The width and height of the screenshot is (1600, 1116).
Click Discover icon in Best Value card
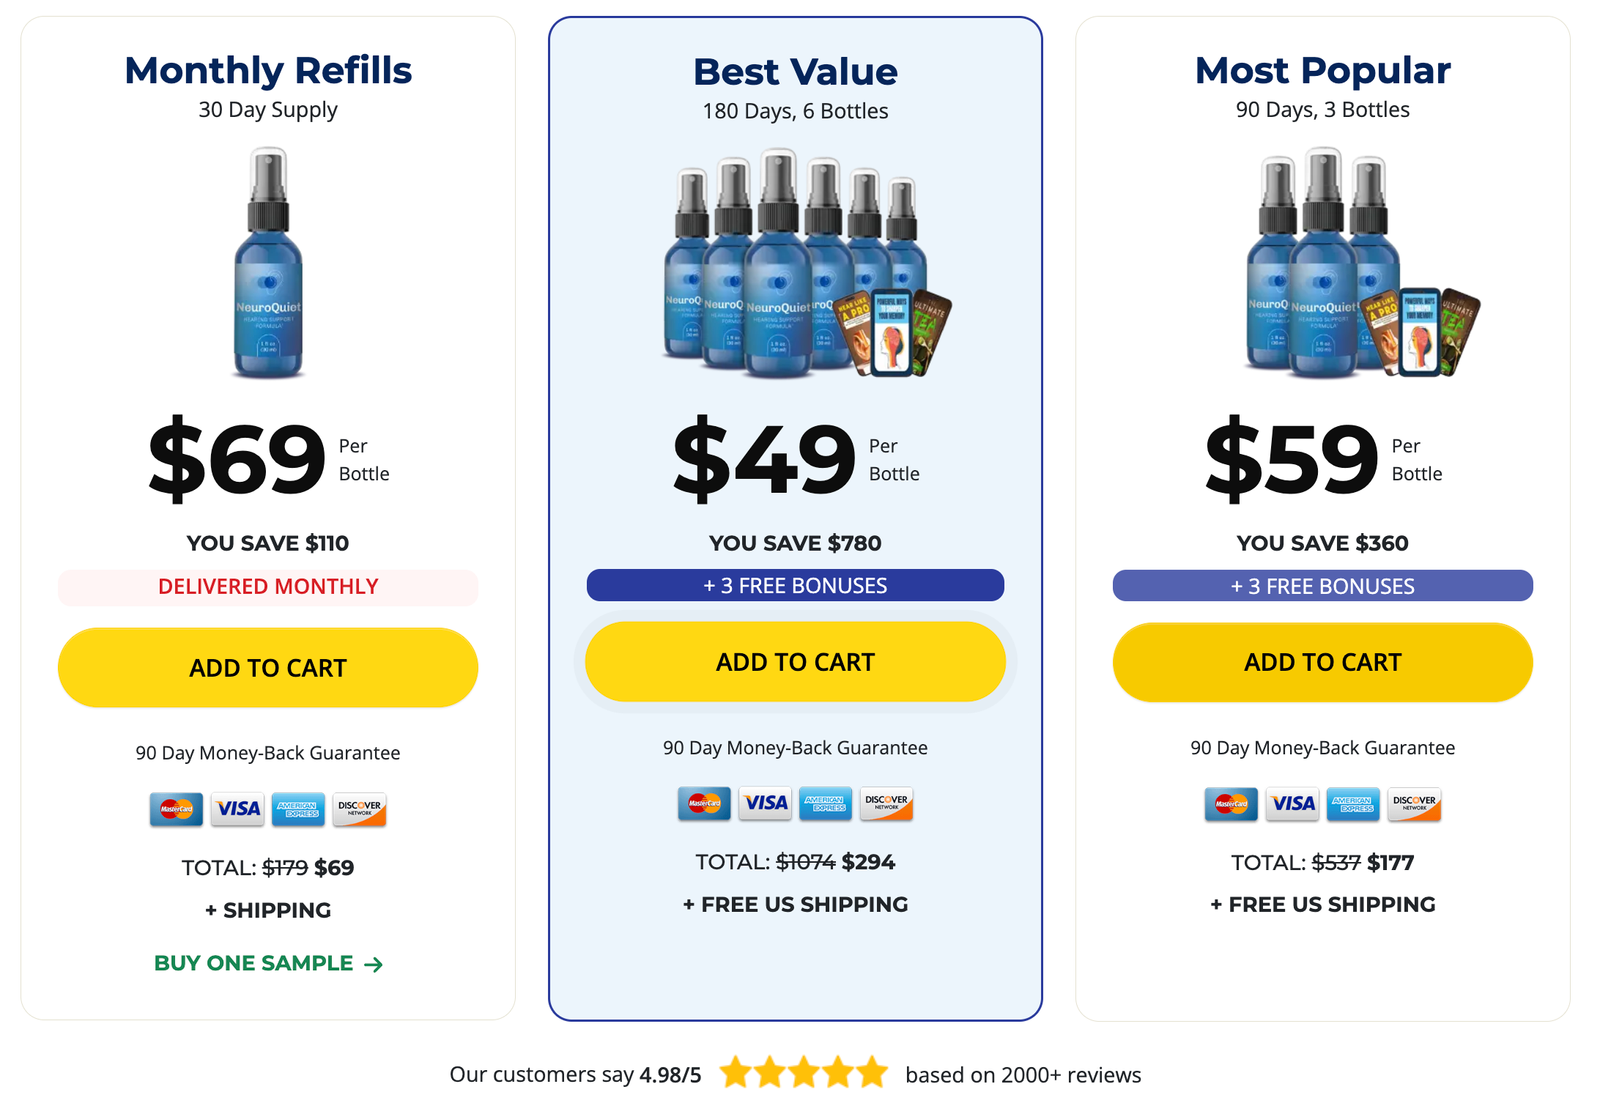(x=886, y=803)
